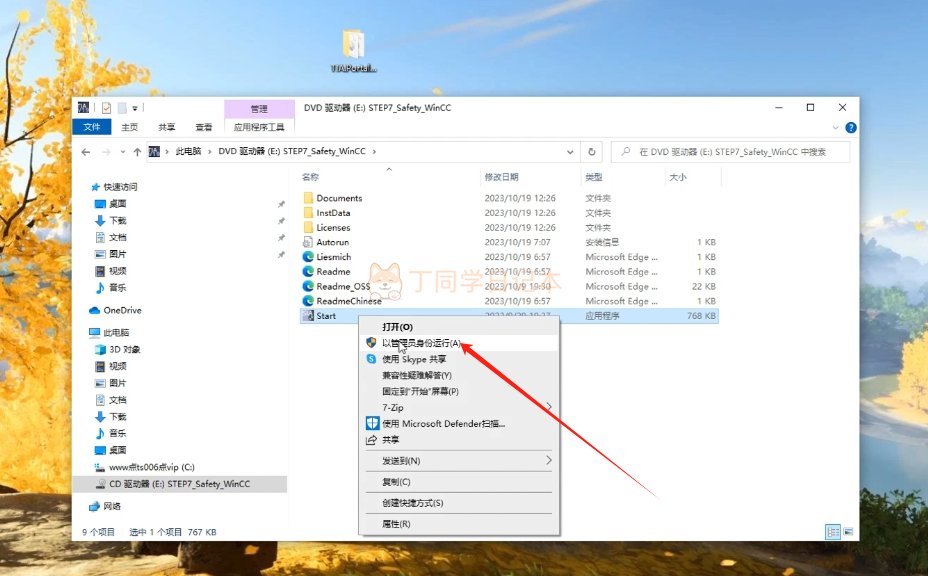Choose 使用 Skype 共享 menu entry

459,359
